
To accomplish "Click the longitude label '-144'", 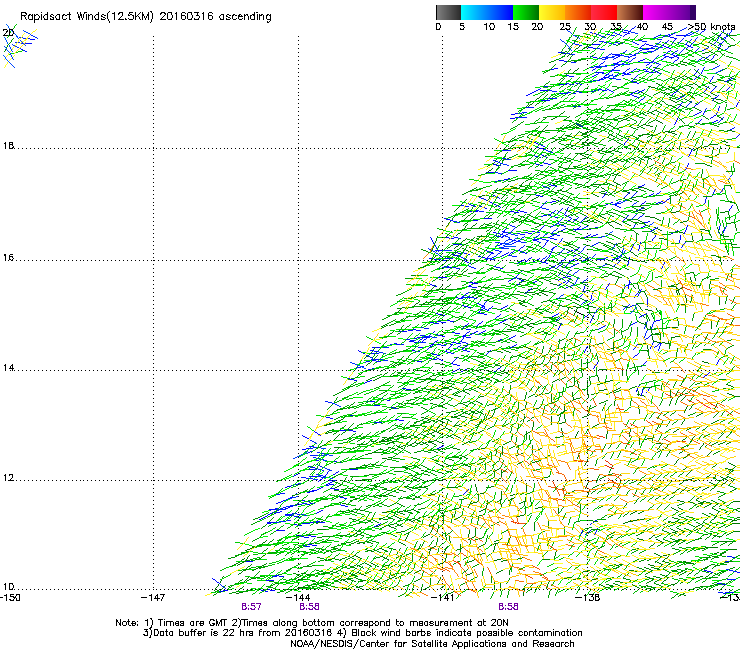I will [x=298, y=598].
